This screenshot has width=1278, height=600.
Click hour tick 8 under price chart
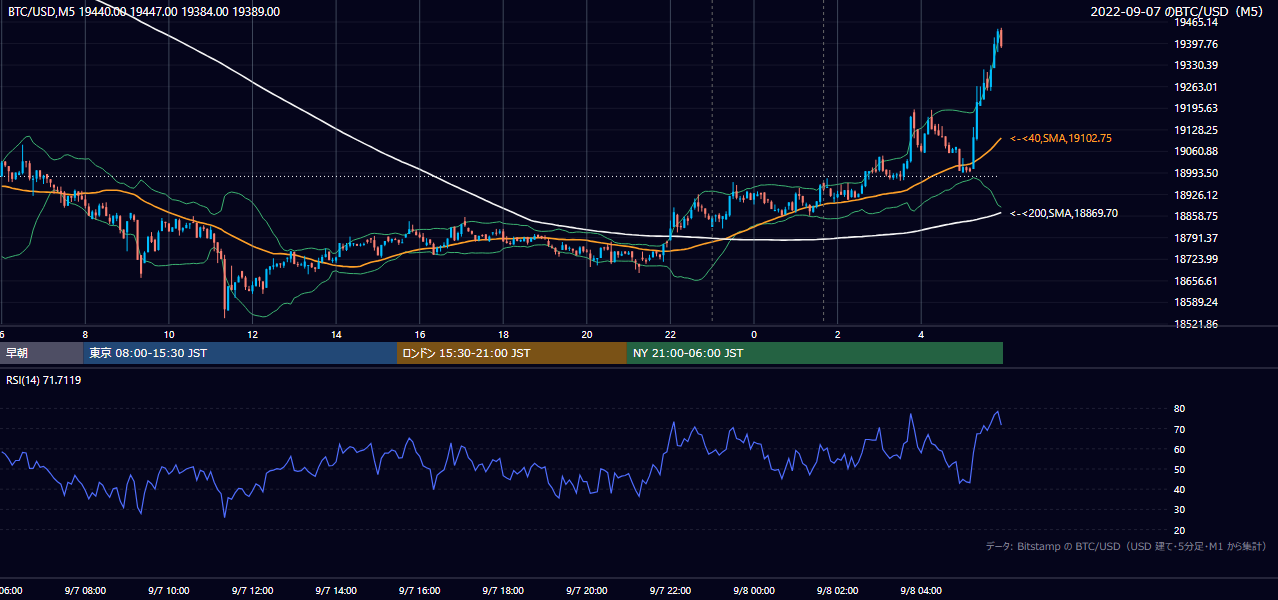click(85, 334)
